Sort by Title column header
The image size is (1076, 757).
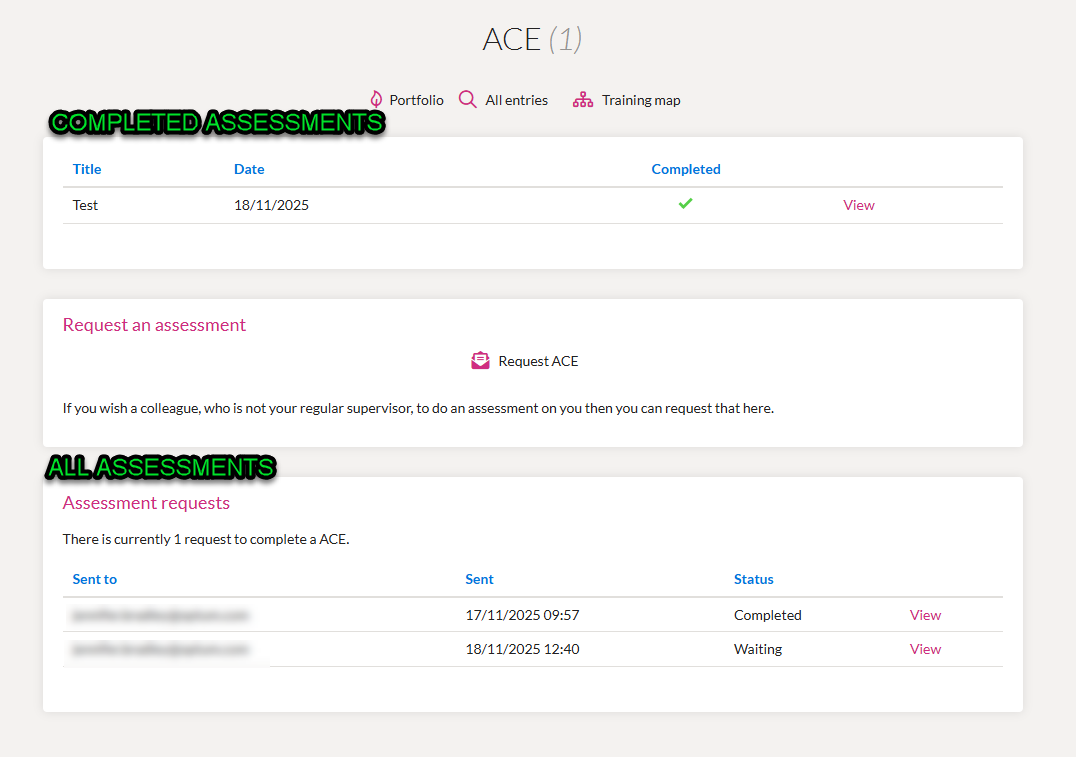(87, 169)
